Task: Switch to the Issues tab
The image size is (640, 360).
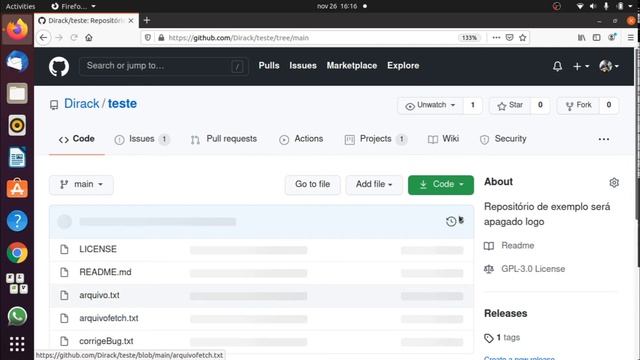Action: coord(142,139)
